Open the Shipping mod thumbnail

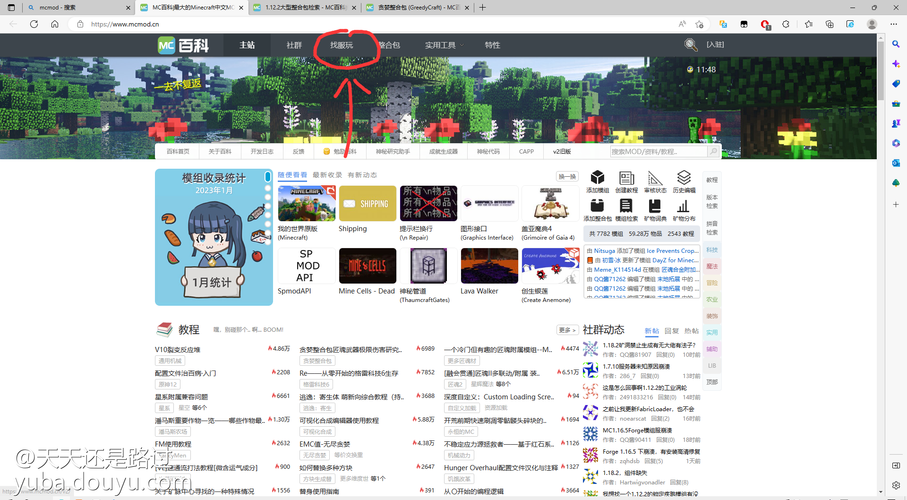pyautogui.click(x=368, y=203)
